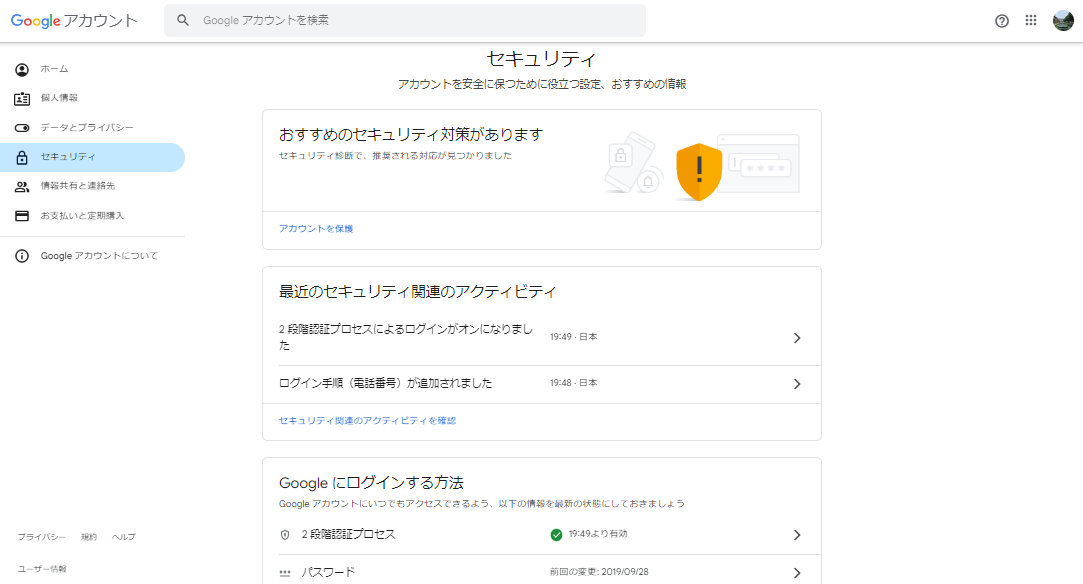The height and width of the screenshot is (584, 1083).
Task: Focus the Google アカウントを検索 field
Action: click(405, 21)
